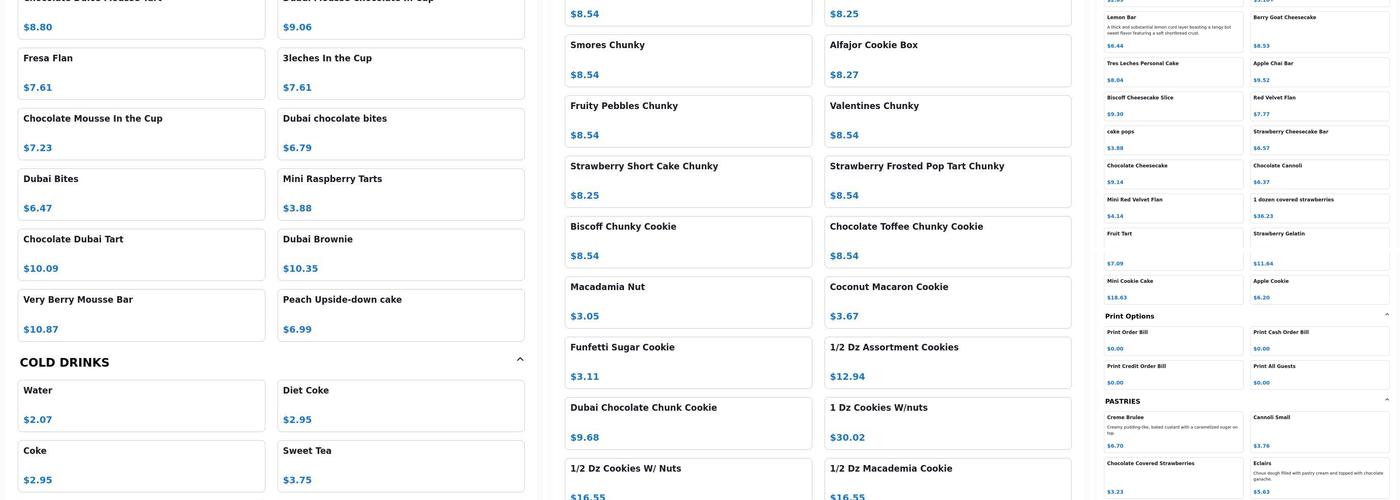Add Sweet Tea to the order
The width and height of the screenshot is (1400, 500).
(400, 466)
